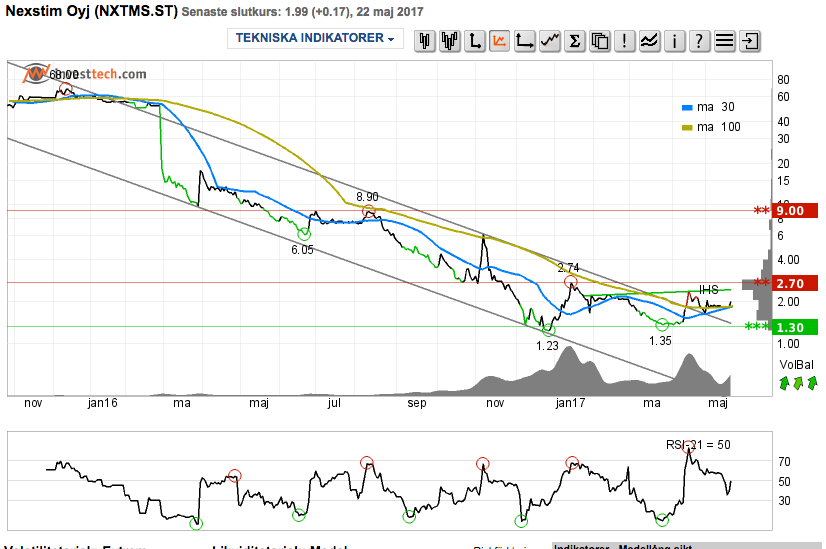Click the 6.05 bottom price annotation

point(302,250)
